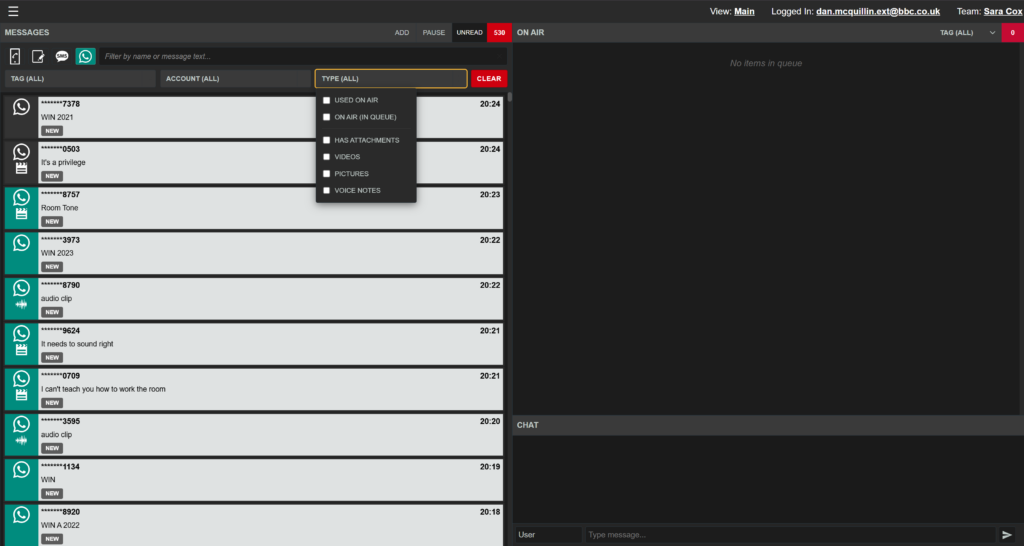Expand the Account (All) dropdown
1024x546 pixels.
point(235,78)
